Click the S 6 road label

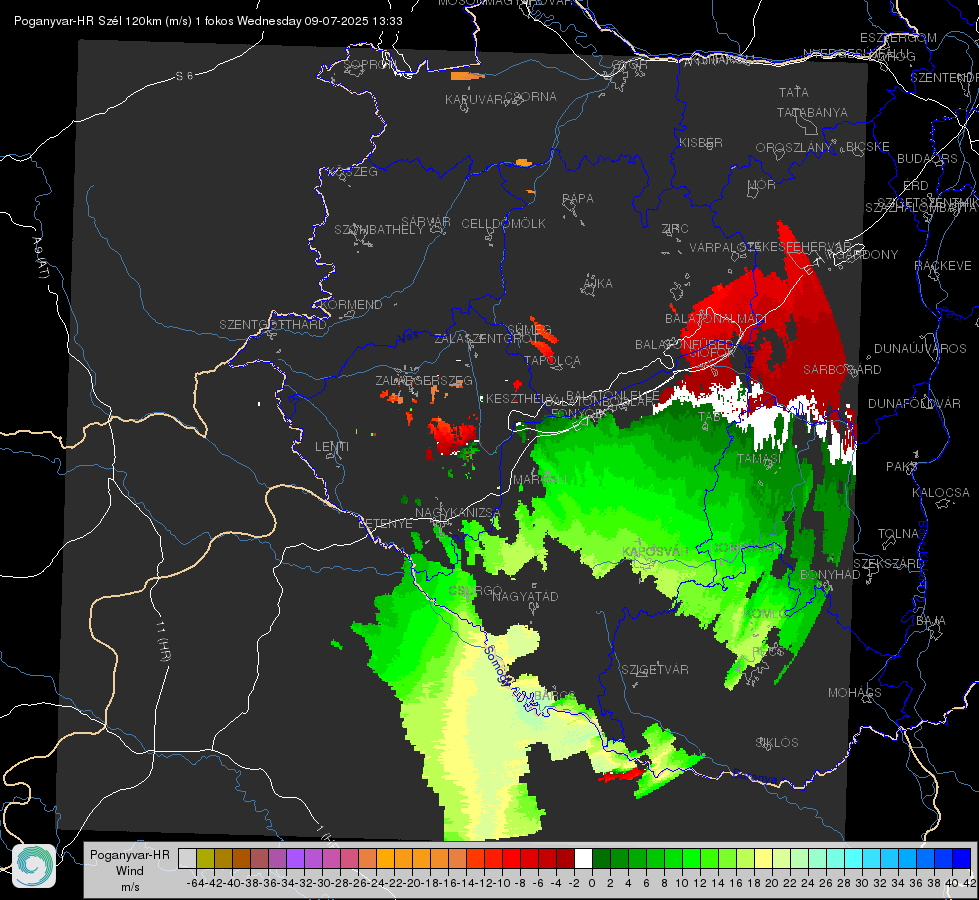pyautogui.click(x=184, y=76)
